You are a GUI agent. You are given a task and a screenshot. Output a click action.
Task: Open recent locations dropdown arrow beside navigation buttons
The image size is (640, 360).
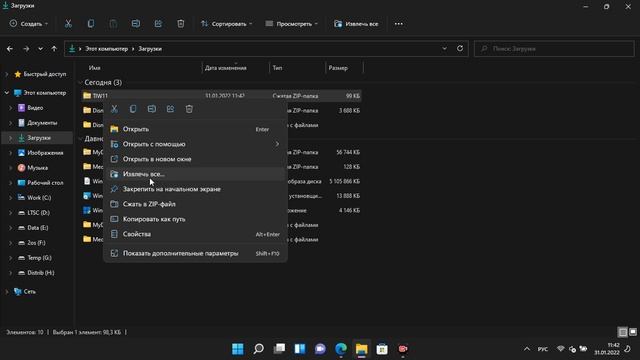pos(40,49)
